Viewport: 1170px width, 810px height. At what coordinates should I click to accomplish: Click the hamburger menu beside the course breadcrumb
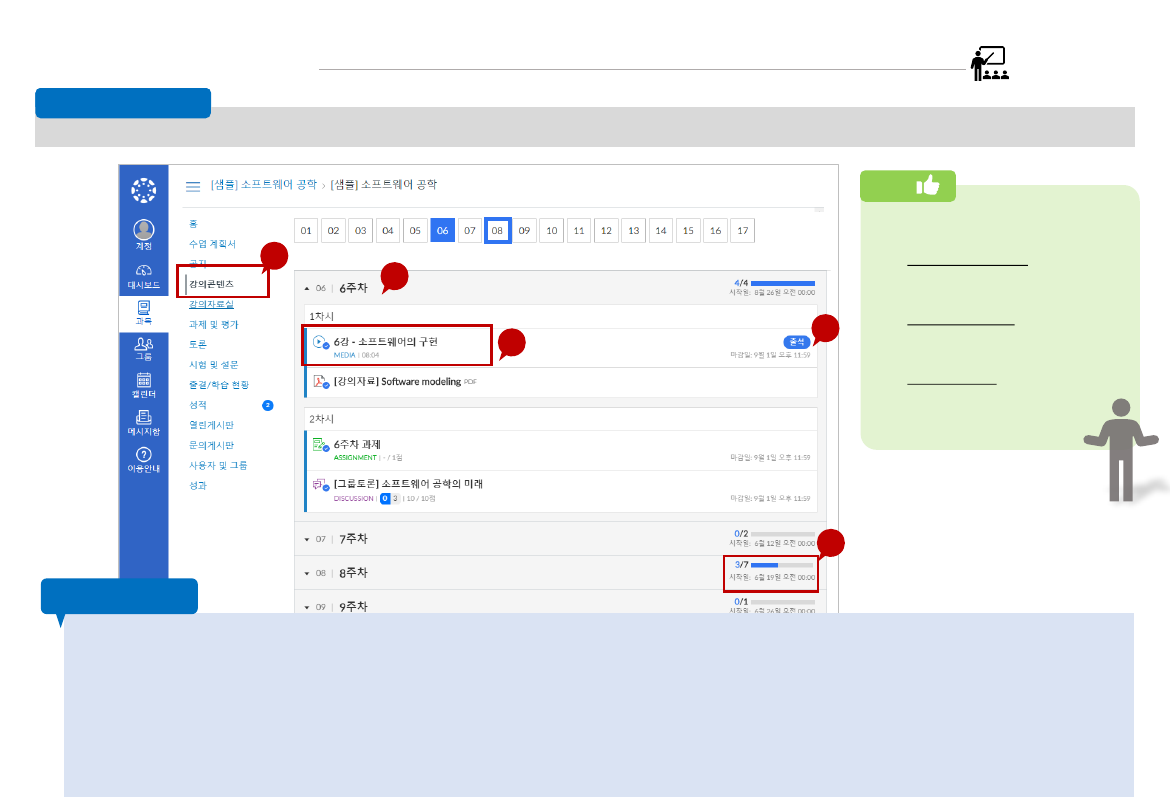[191, 185]
